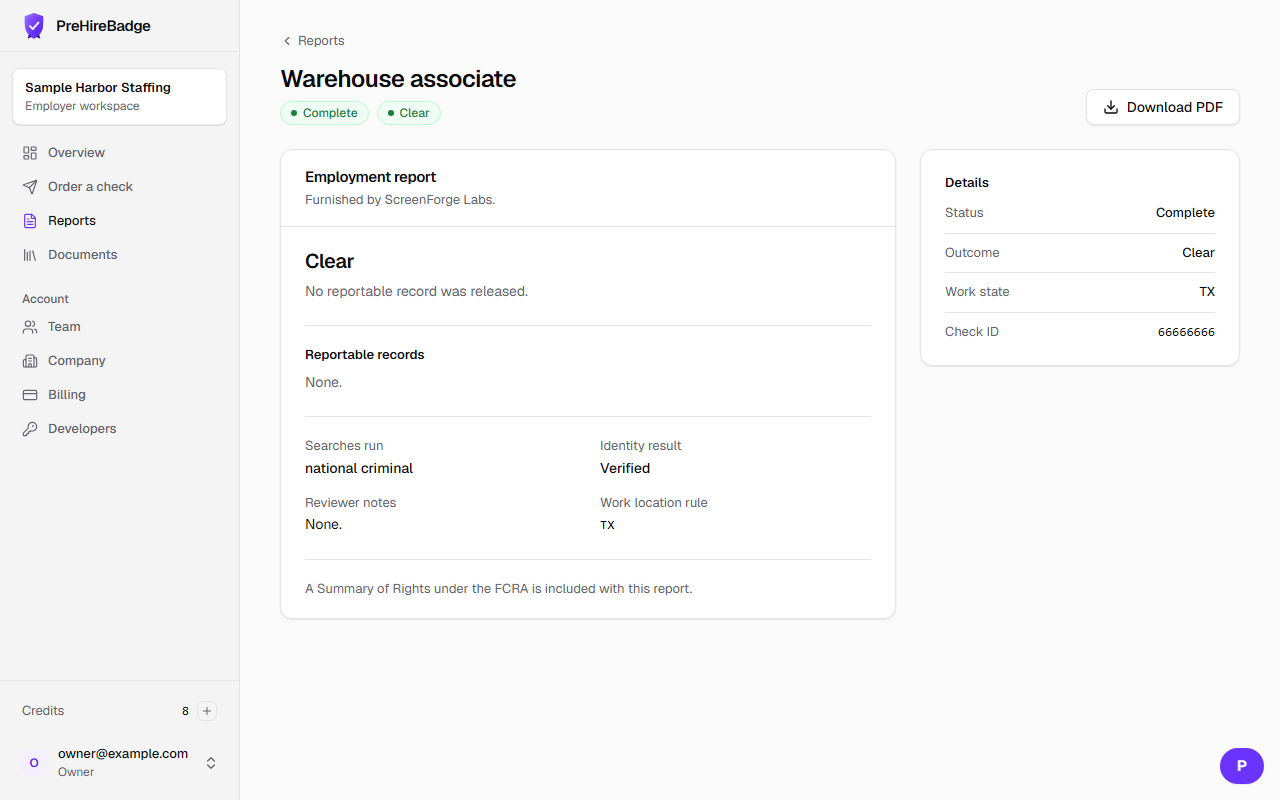Click the Overview grid icon in sidebar
The width and height of the screenshot is (1280, 800).
(30, 153)
